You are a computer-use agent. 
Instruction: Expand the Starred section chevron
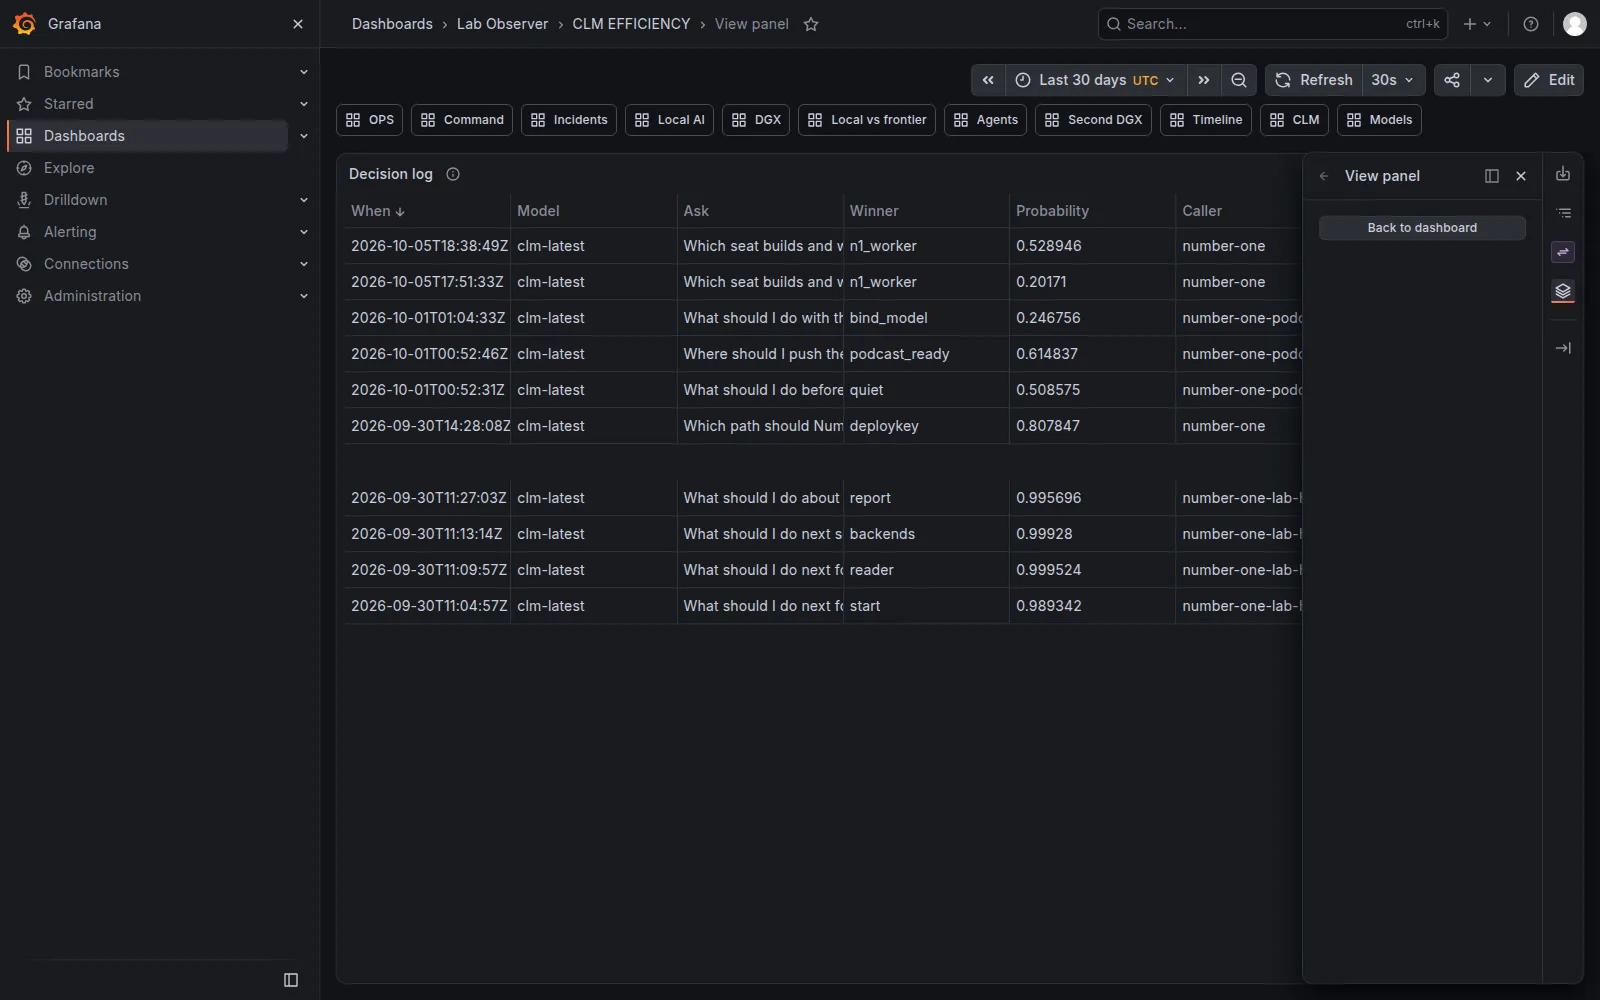pos(304,104)
